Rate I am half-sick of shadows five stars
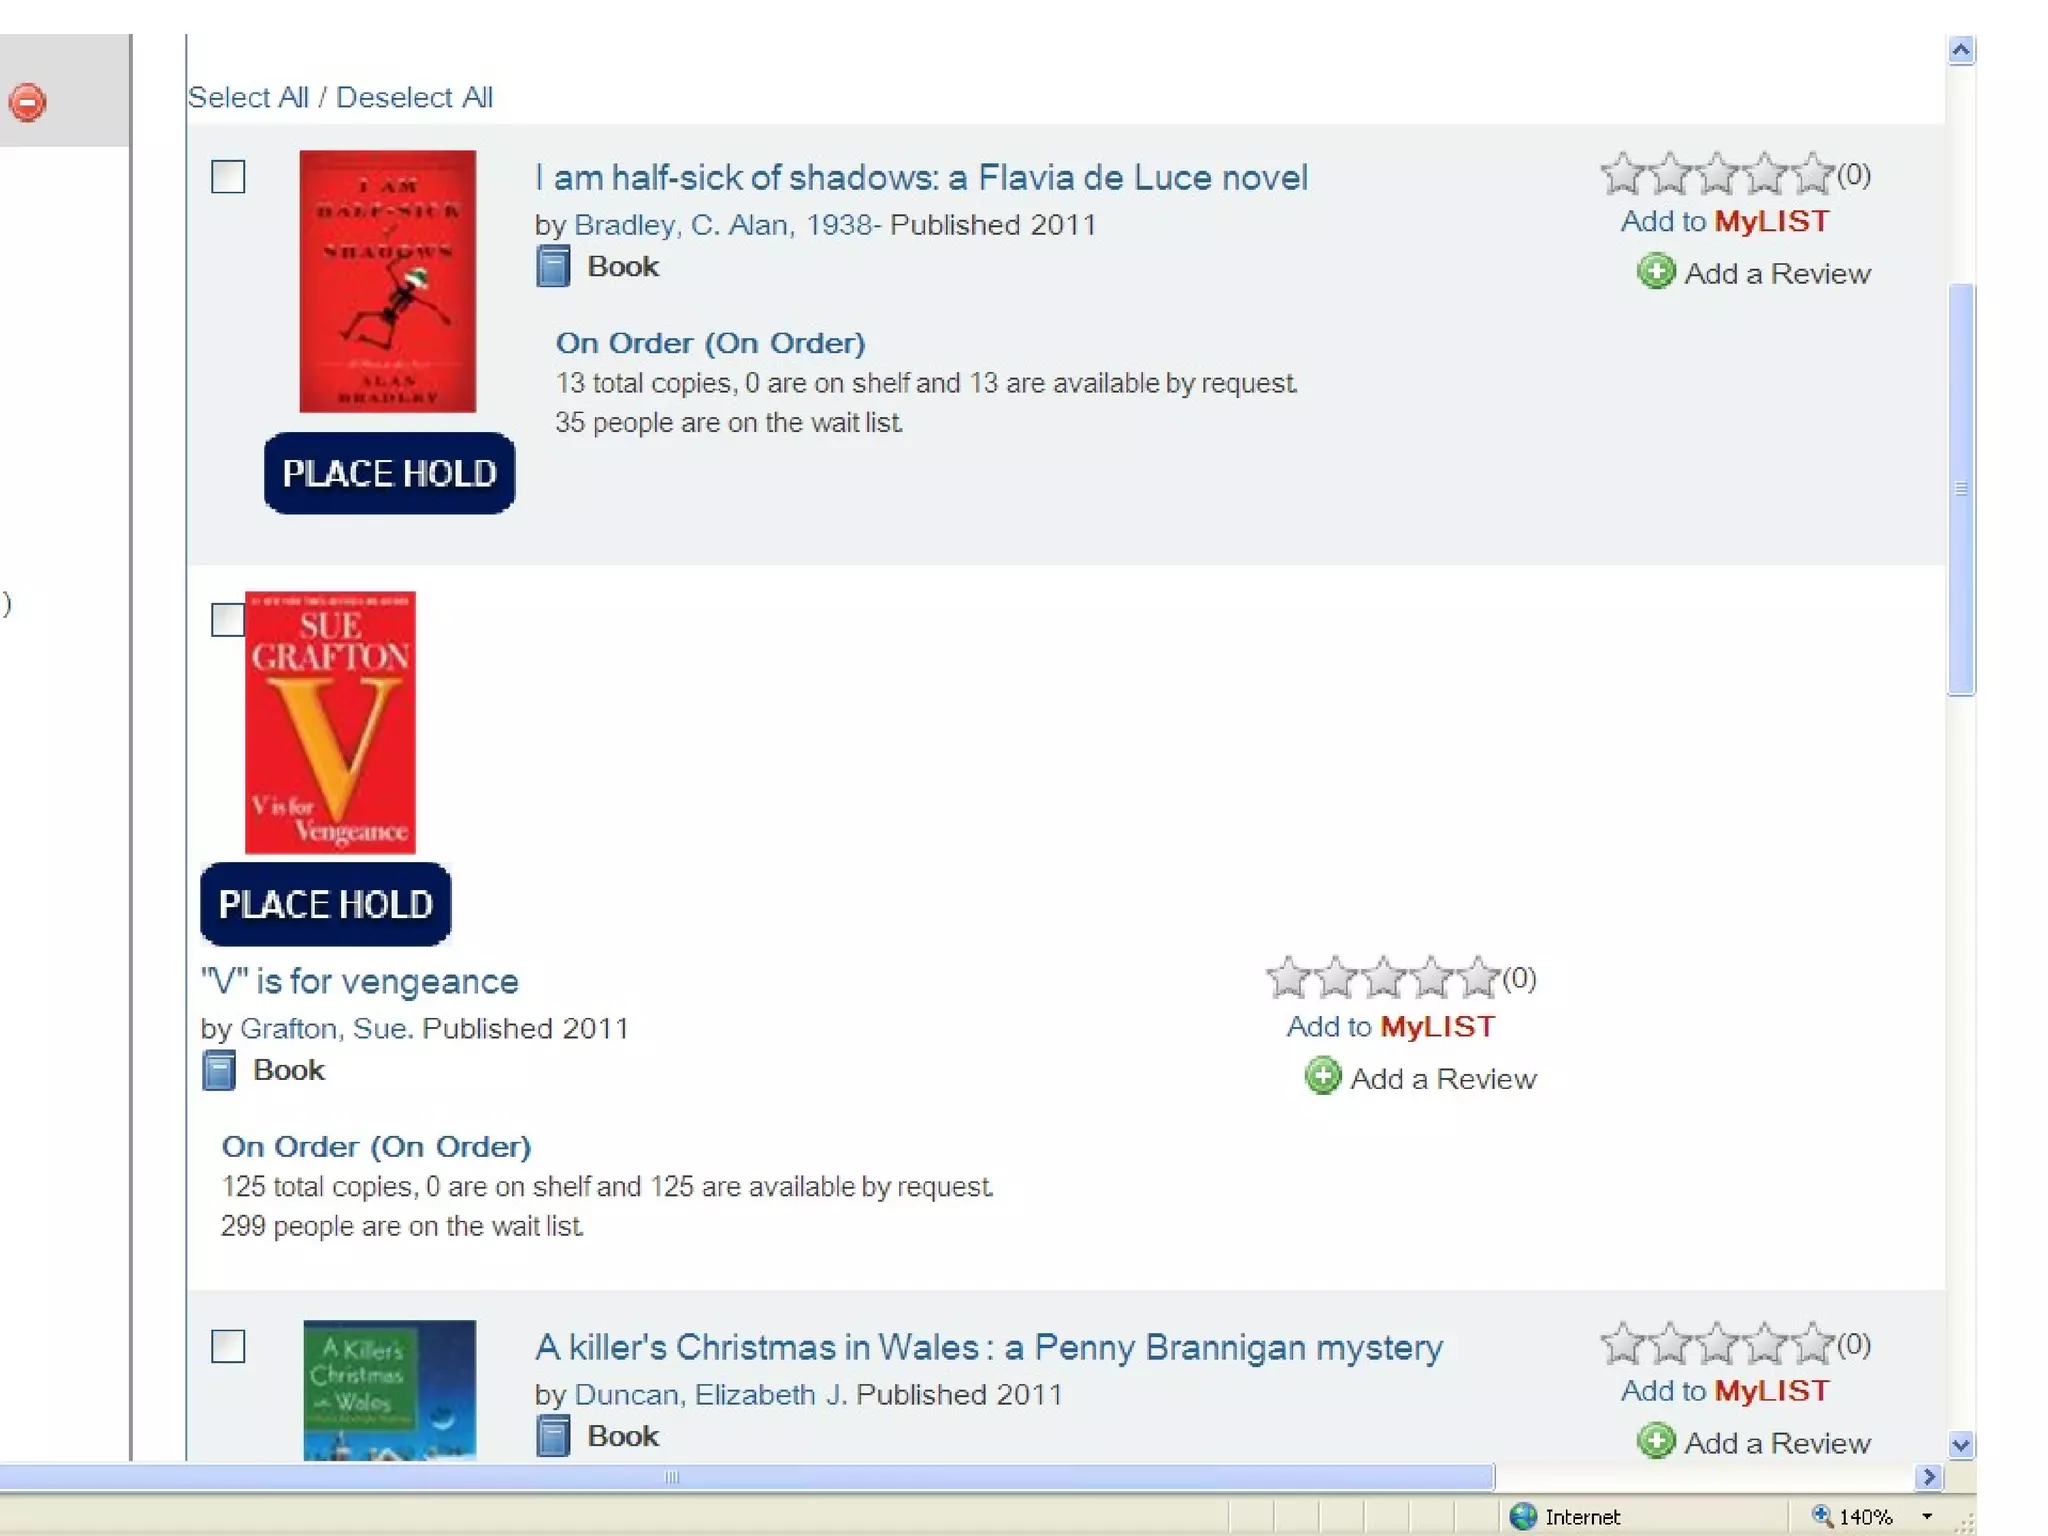 (1812, 174)
